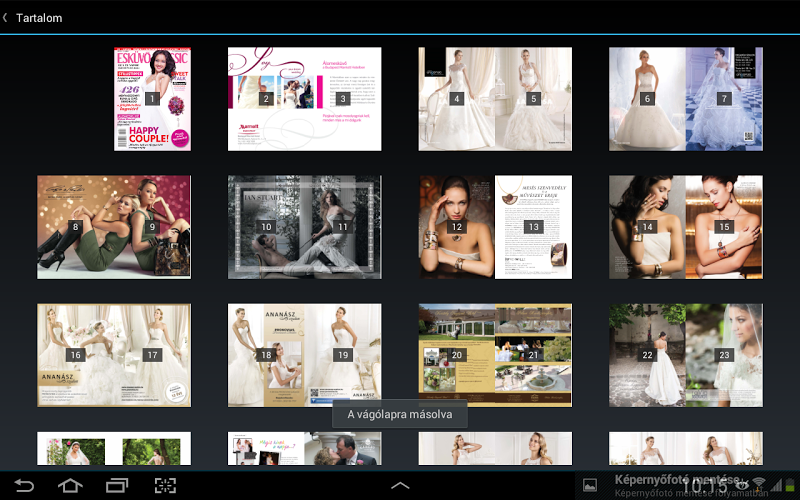
Task: Tap the screenshot saving picture icon
Action: pos(591,486)
